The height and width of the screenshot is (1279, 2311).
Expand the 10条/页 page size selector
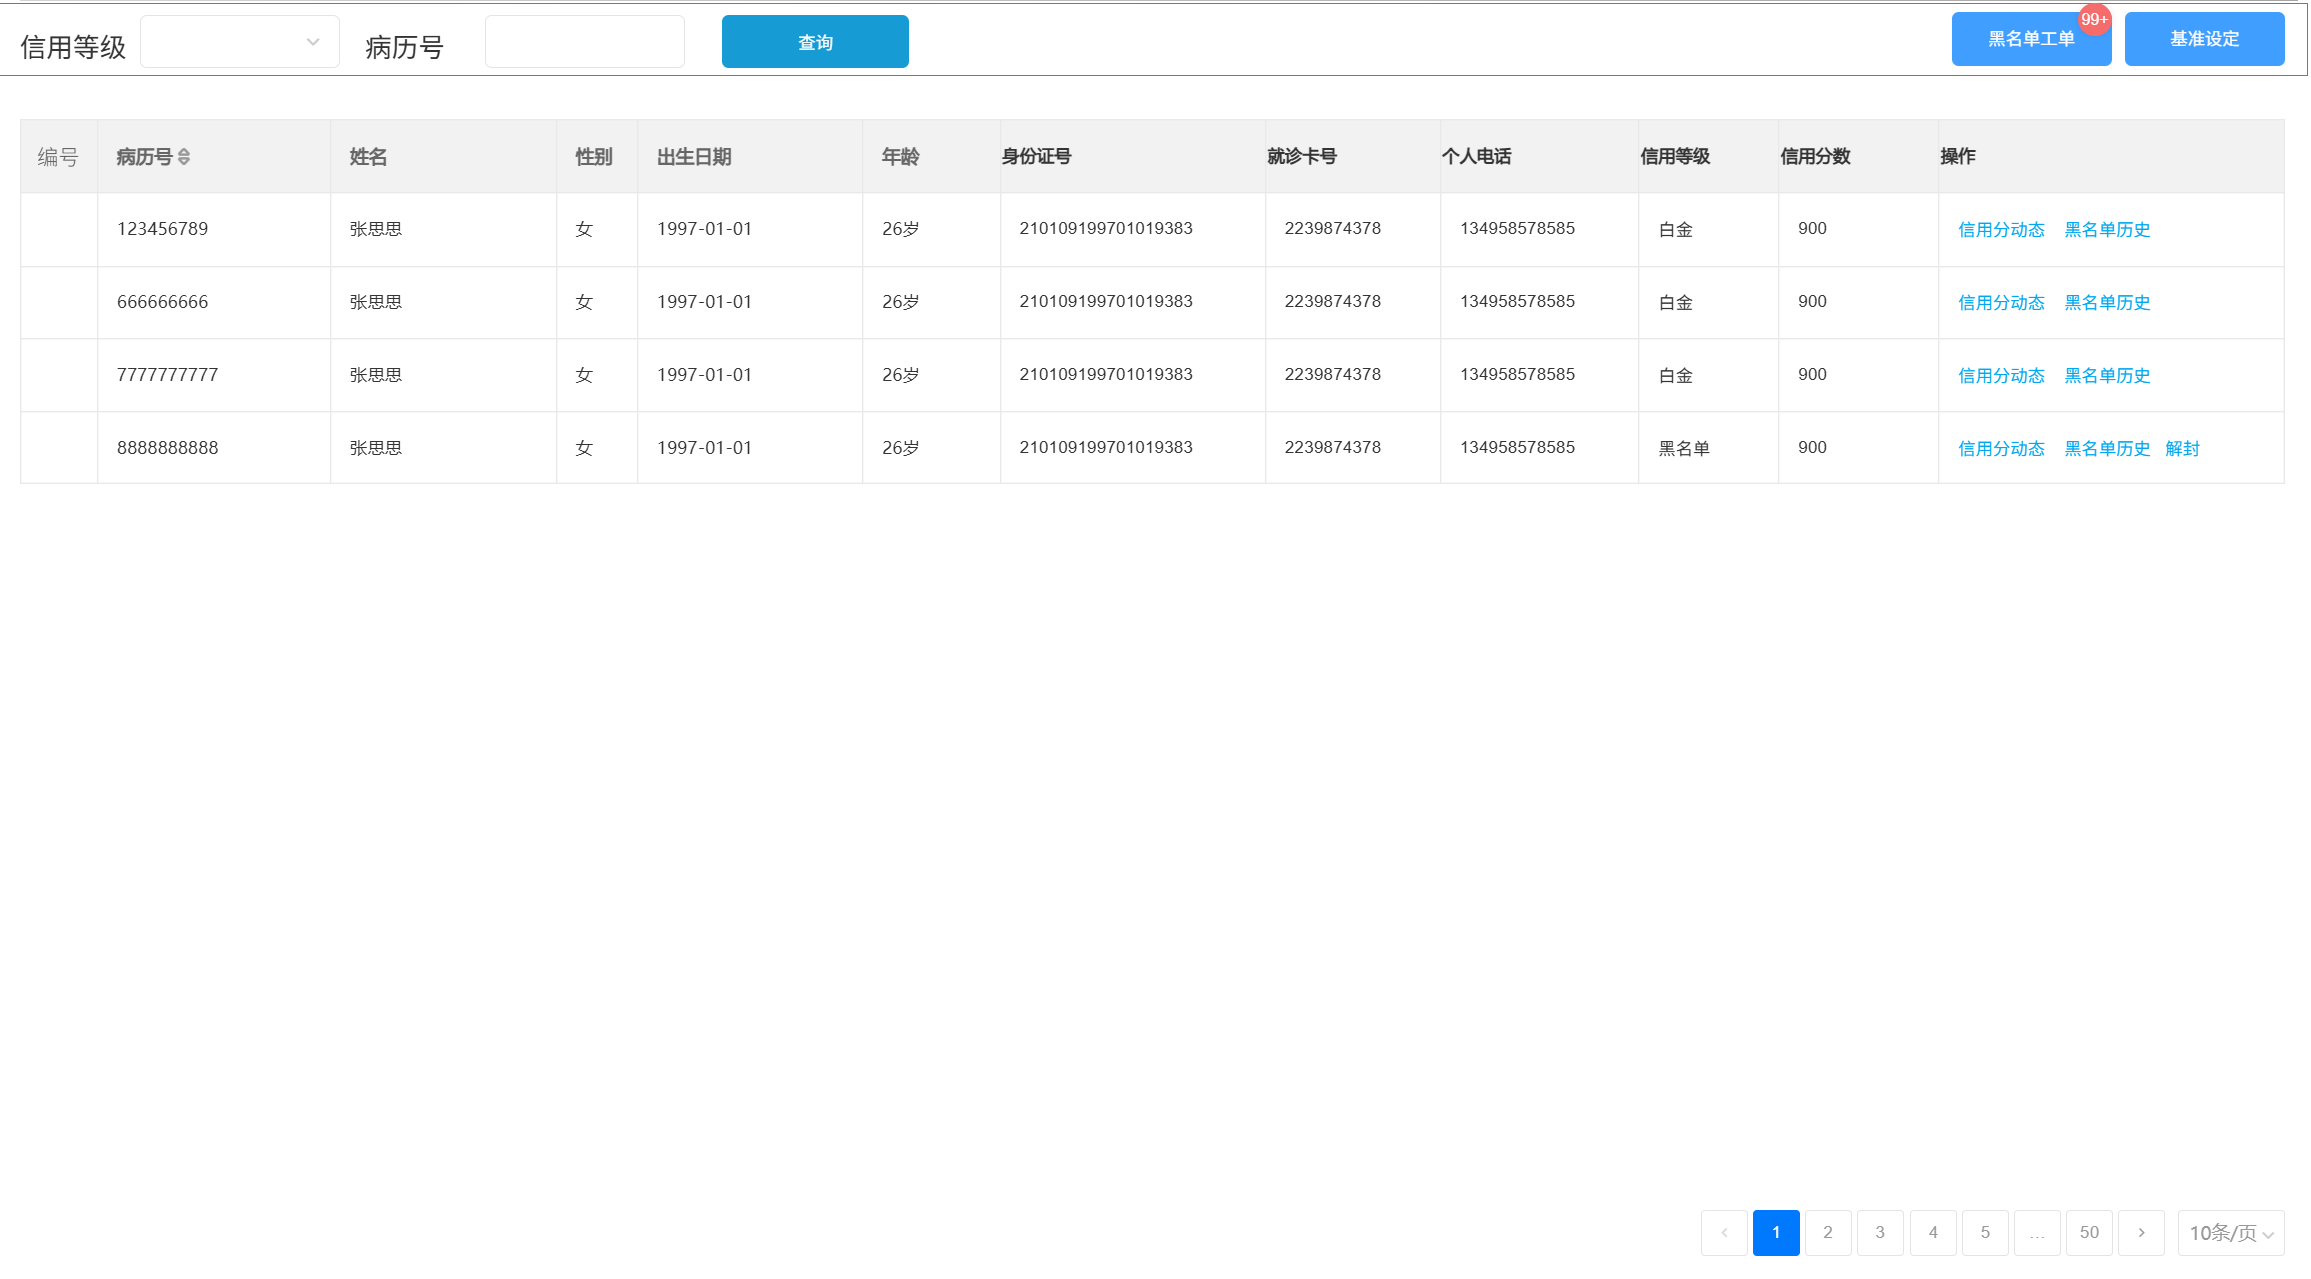pyautogui.click(x=2230, y=1233)
